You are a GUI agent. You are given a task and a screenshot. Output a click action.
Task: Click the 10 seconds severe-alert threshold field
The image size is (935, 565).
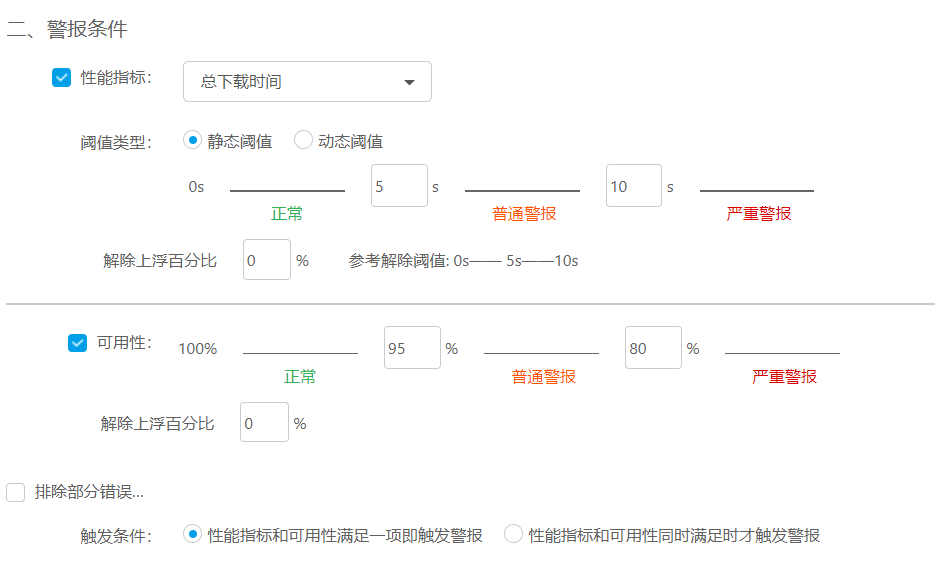[633, 186]
